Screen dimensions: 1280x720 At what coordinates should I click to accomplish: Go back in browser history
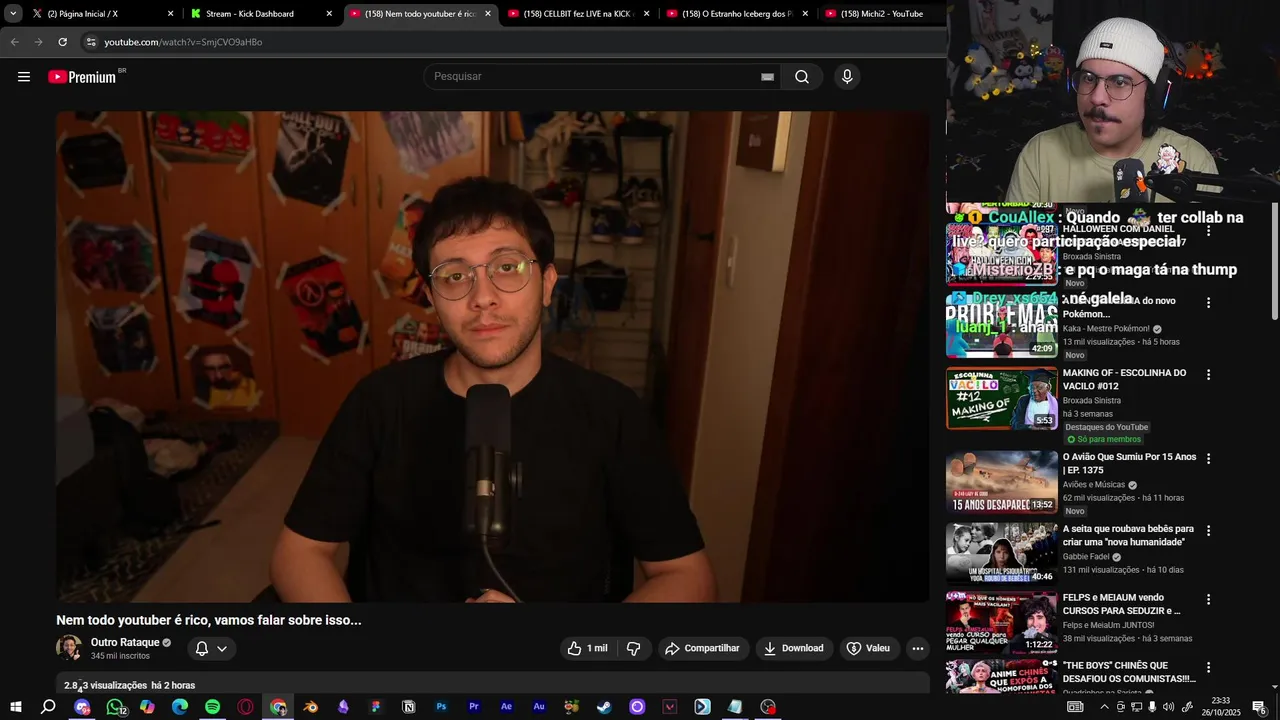[x=14, y=42]
